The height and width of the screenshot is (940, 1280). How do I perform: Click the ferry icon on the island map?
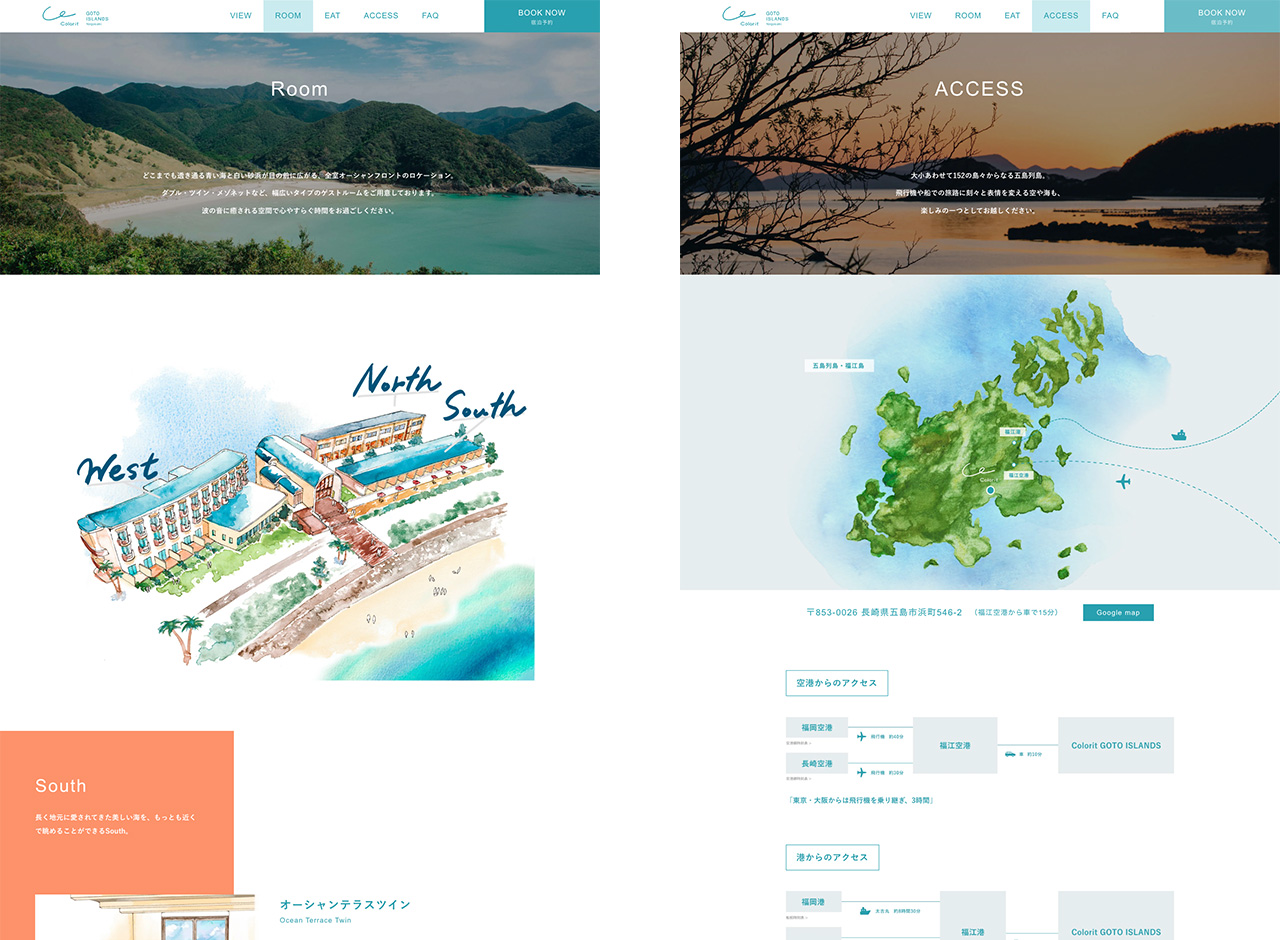tap(1180, 435)
